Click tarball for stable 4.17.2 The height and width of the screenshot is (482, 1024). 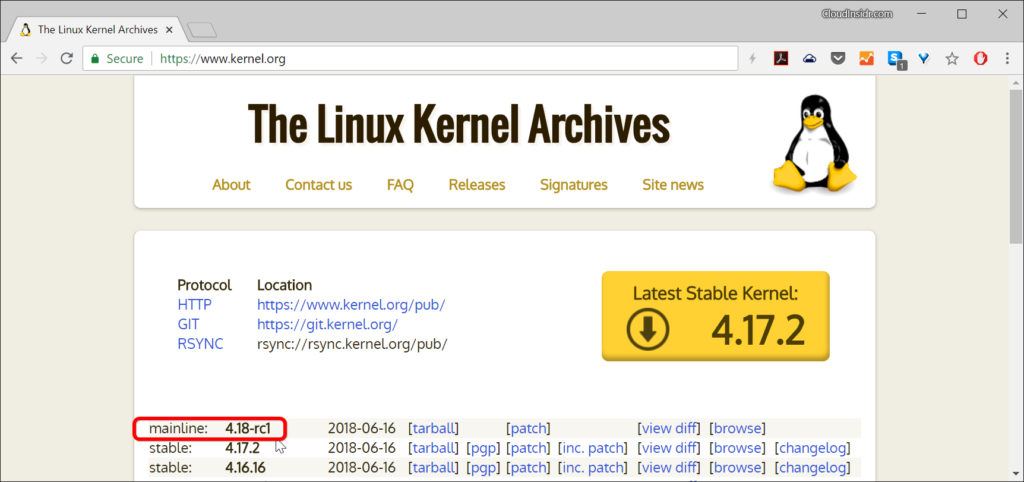point(434,448)
